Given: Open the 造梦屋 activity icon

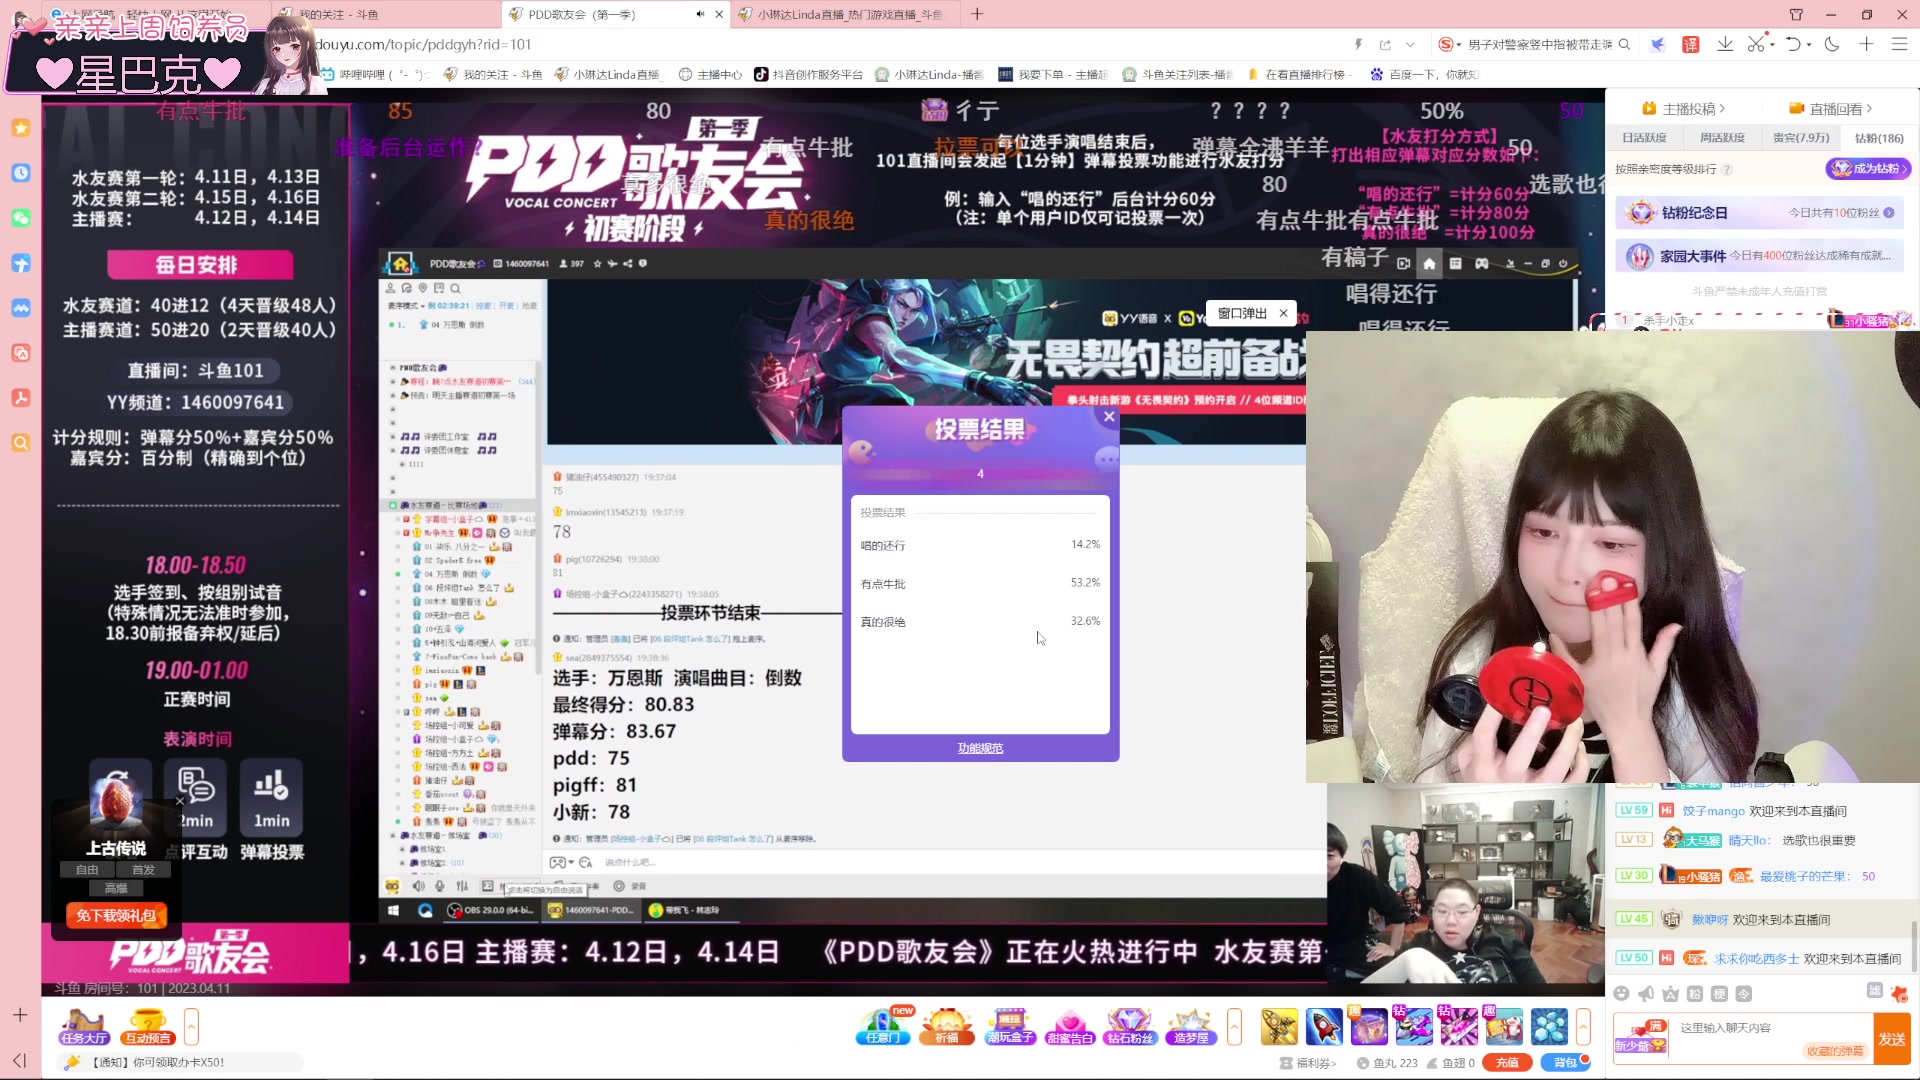Looking at the screenshot, I should coord(1190,1026).
